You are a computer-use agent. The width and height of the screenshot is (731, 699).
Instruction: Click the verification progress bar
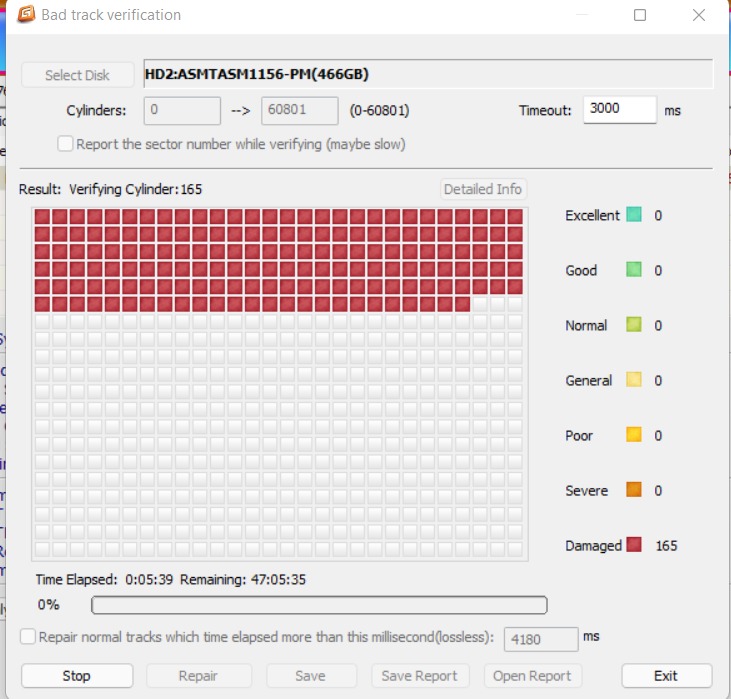[x=319, y=605]
